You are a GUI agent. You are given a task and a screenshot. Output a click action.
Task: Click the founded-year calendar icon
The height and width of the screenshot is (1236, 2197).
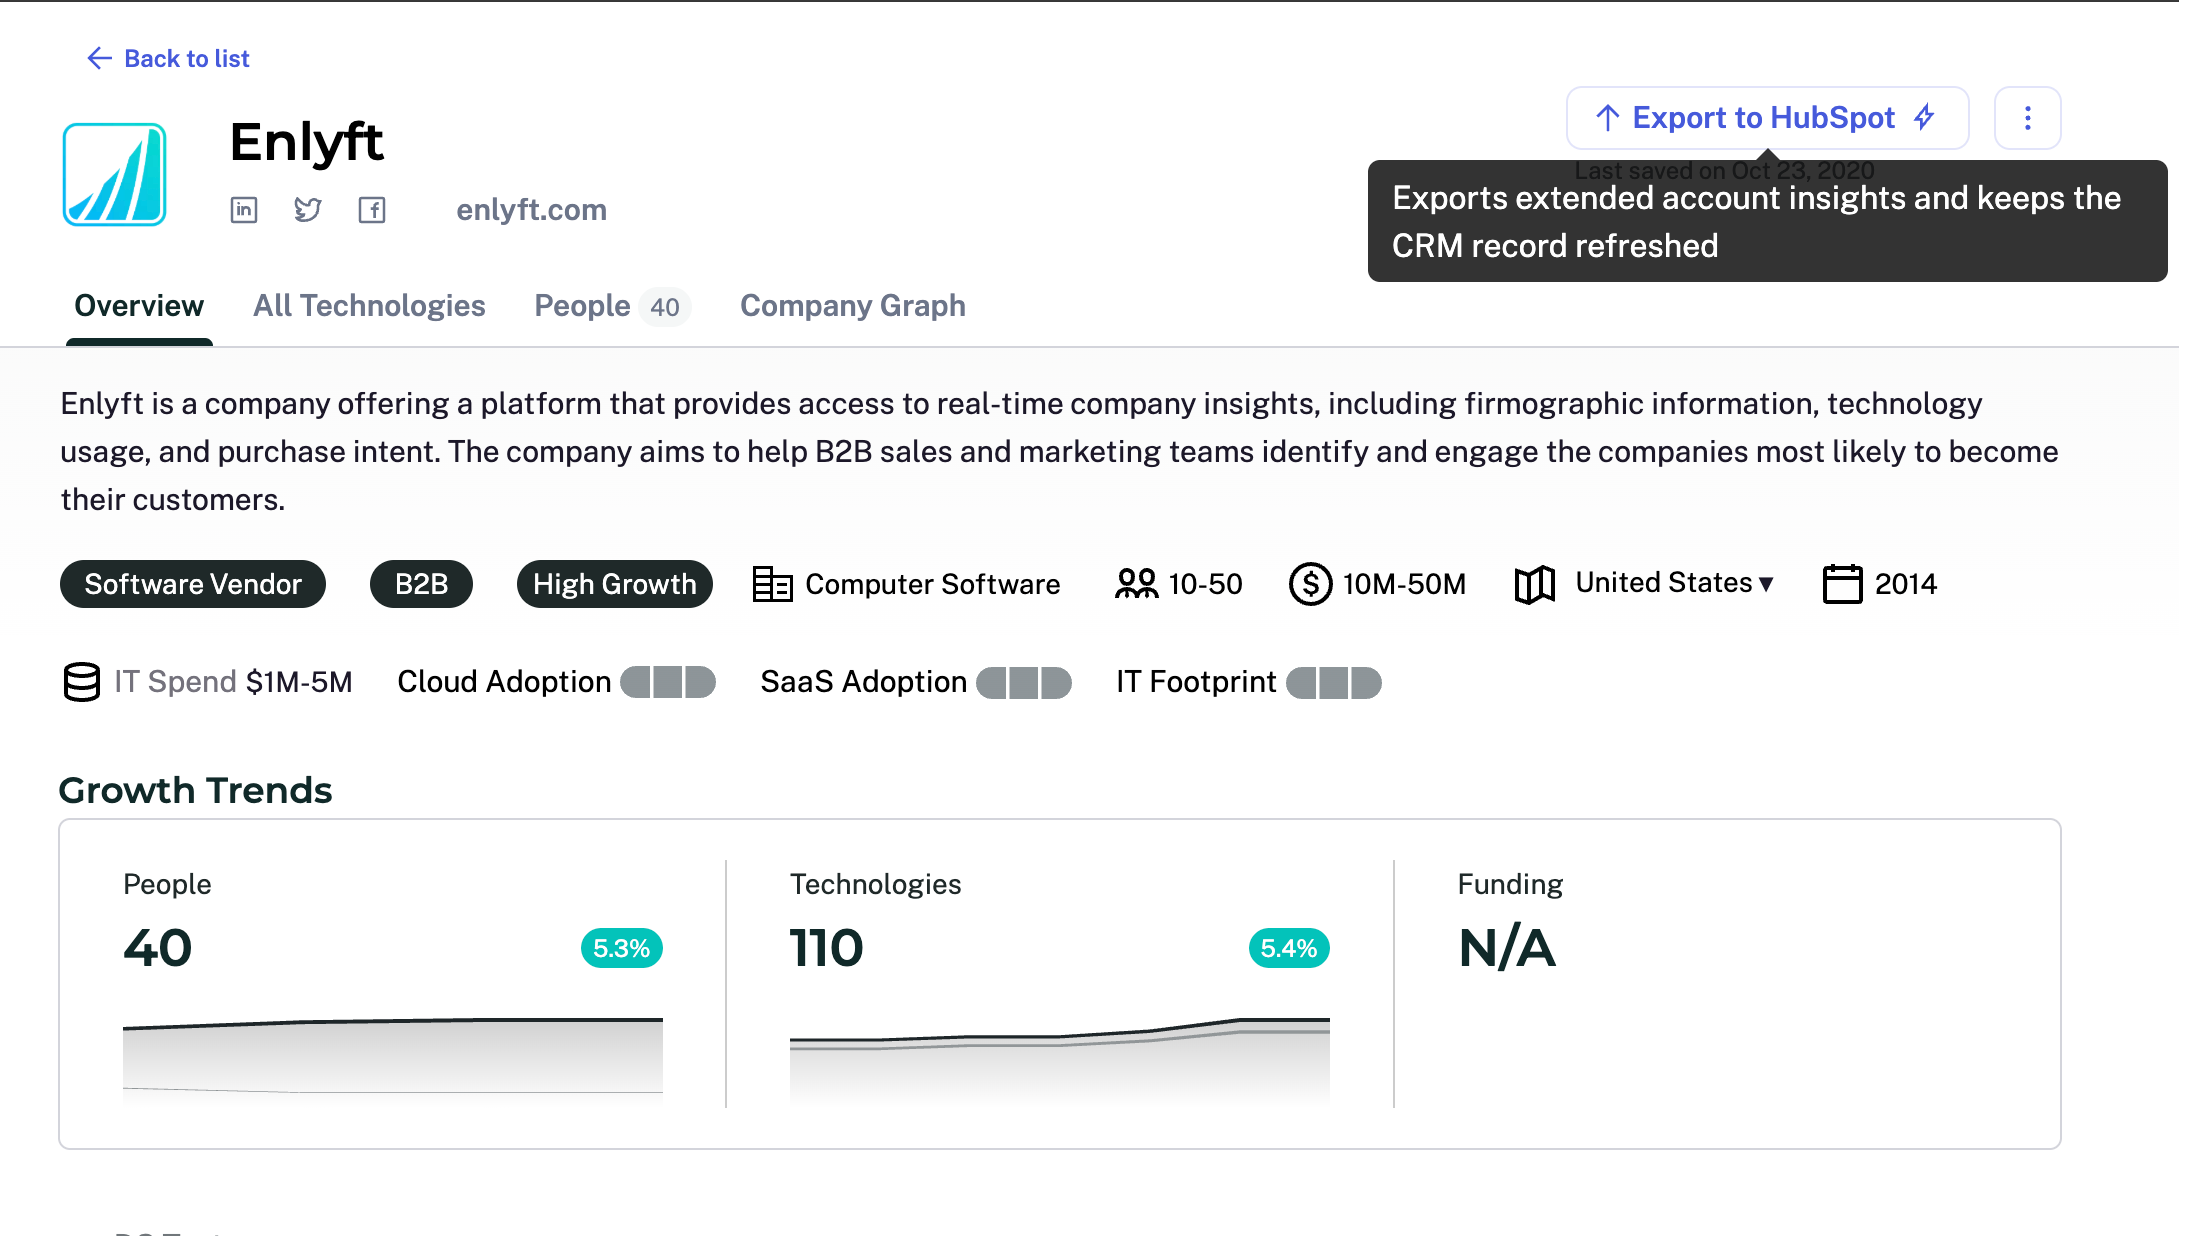[x=1842, y=584]
